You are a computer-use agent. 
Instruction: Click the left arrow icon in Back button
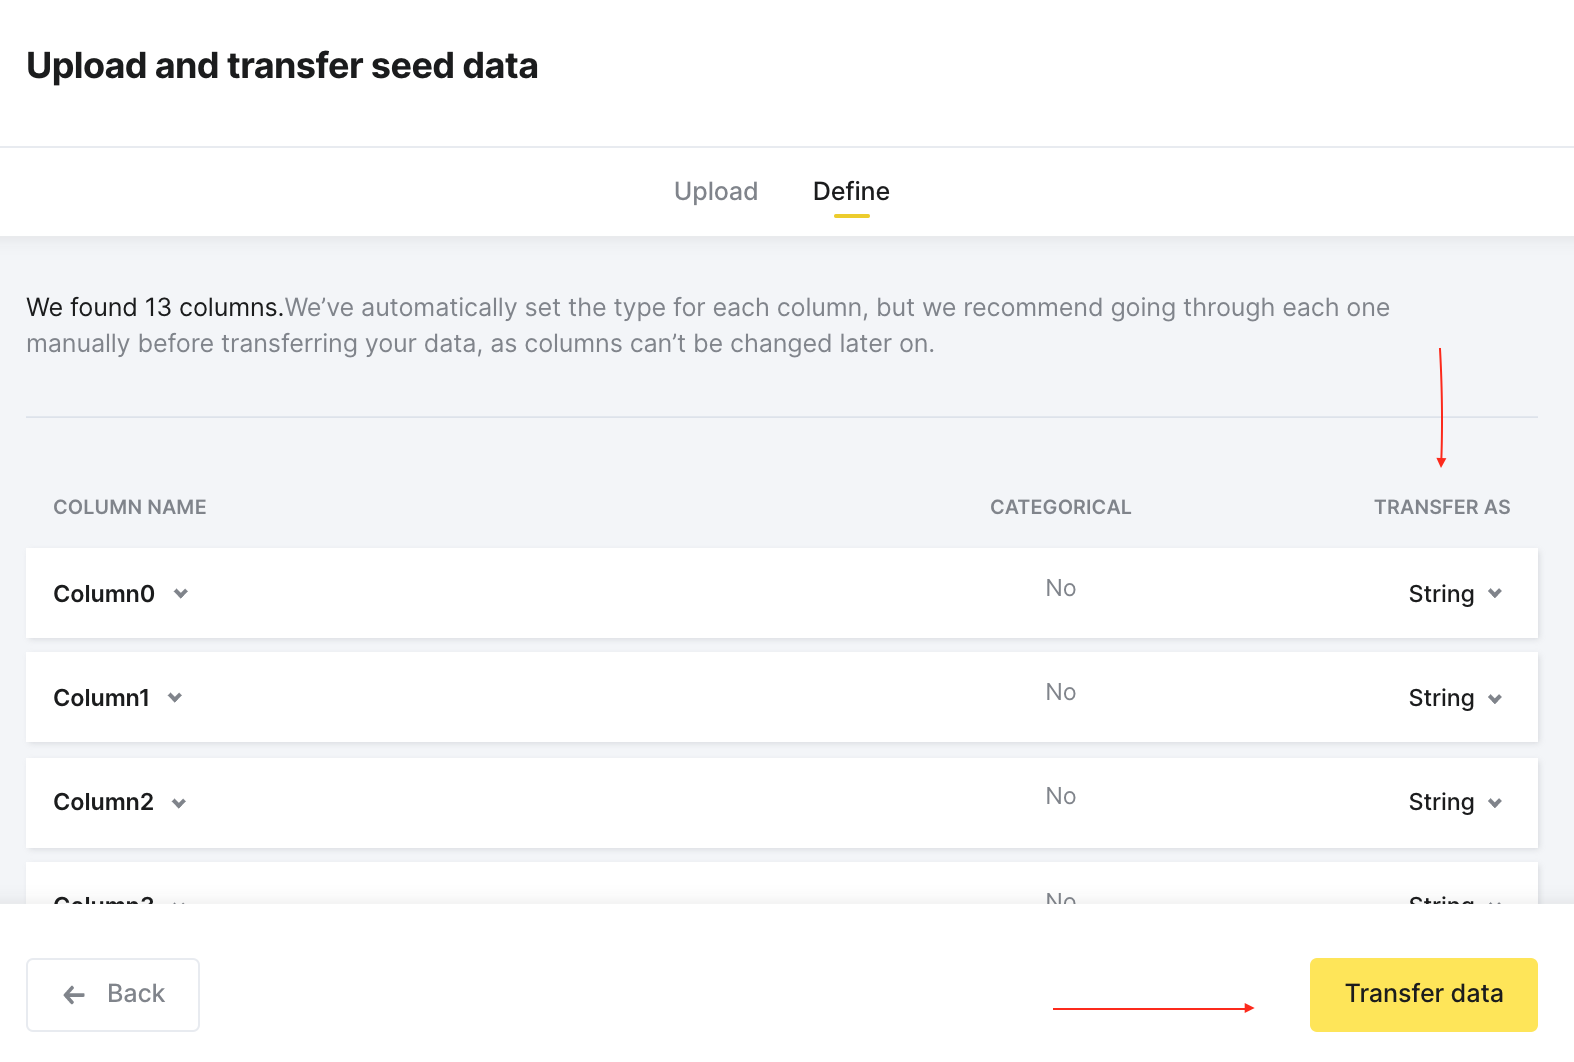tap(74, 994)
